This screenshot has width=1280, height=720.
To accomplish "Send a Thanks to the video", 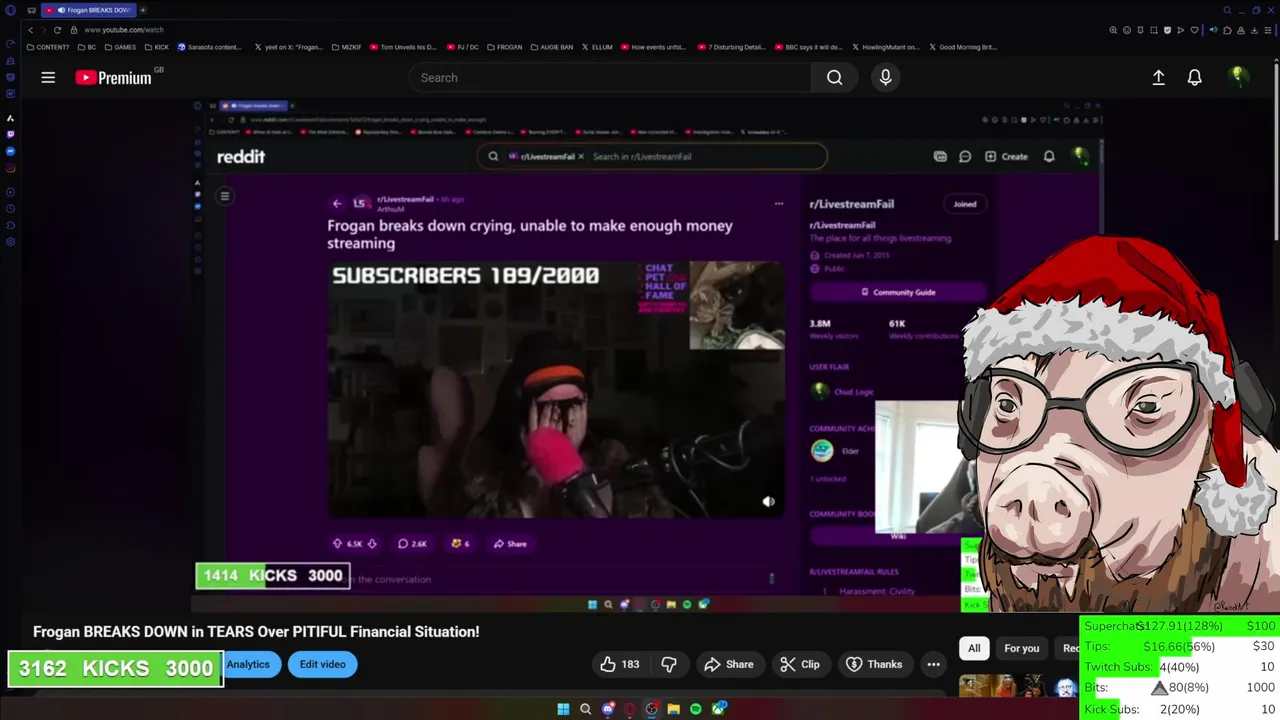I will click(x=874, y=664).
